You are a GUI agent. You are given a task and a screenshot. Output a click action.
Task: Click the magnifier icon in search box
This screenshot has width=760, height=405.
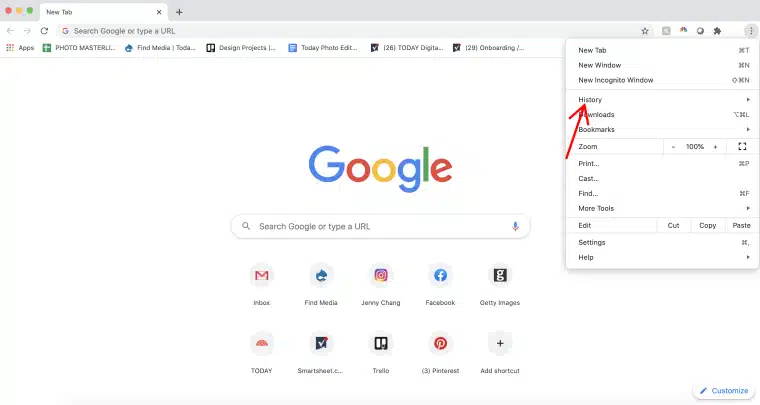pyautogui.click(x=246, y=226)
